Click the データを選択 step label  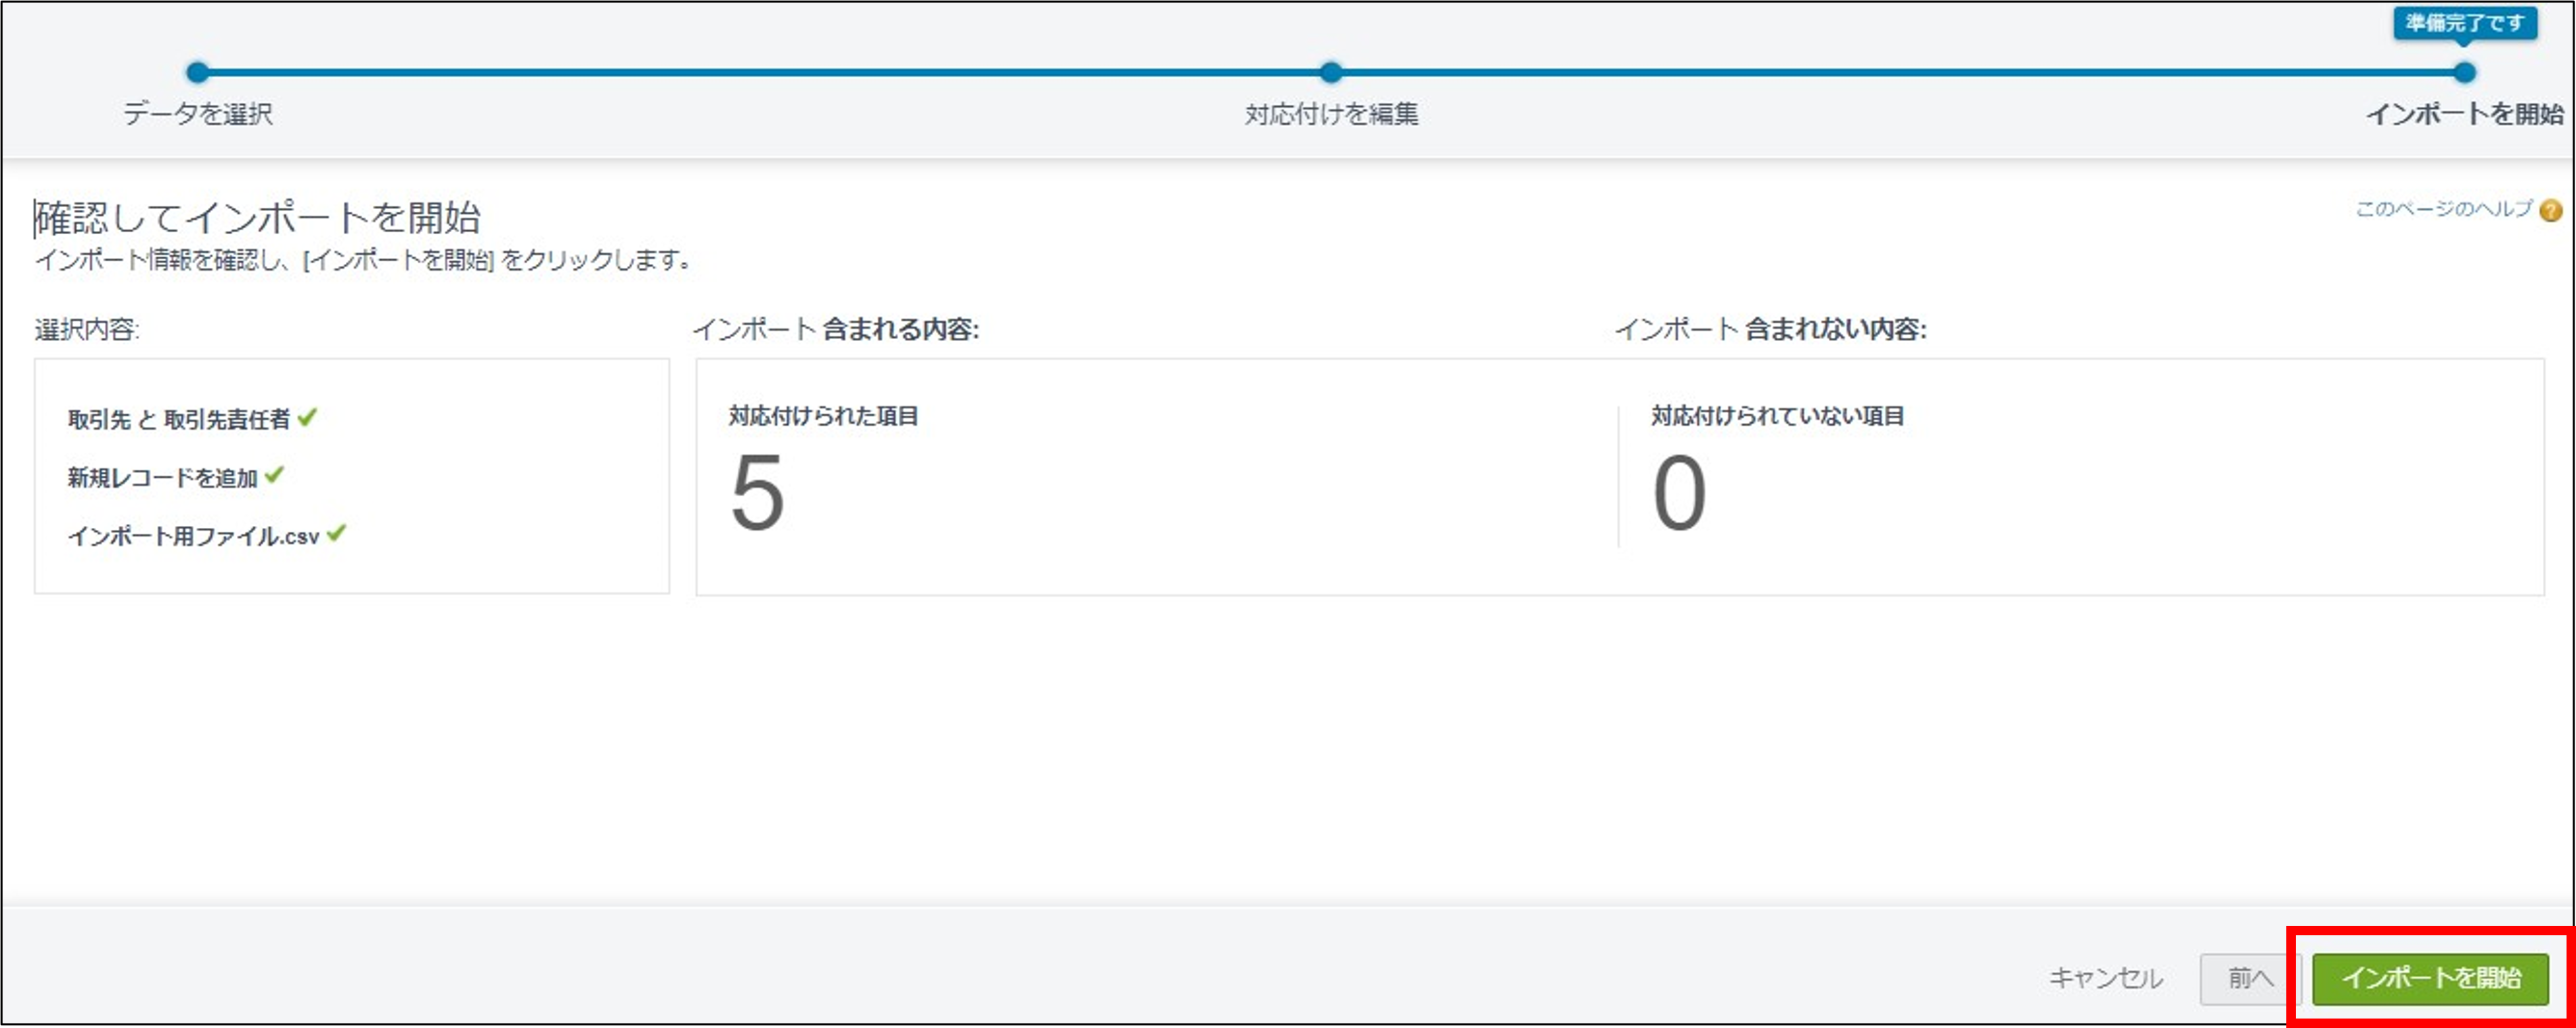(198, 114)
